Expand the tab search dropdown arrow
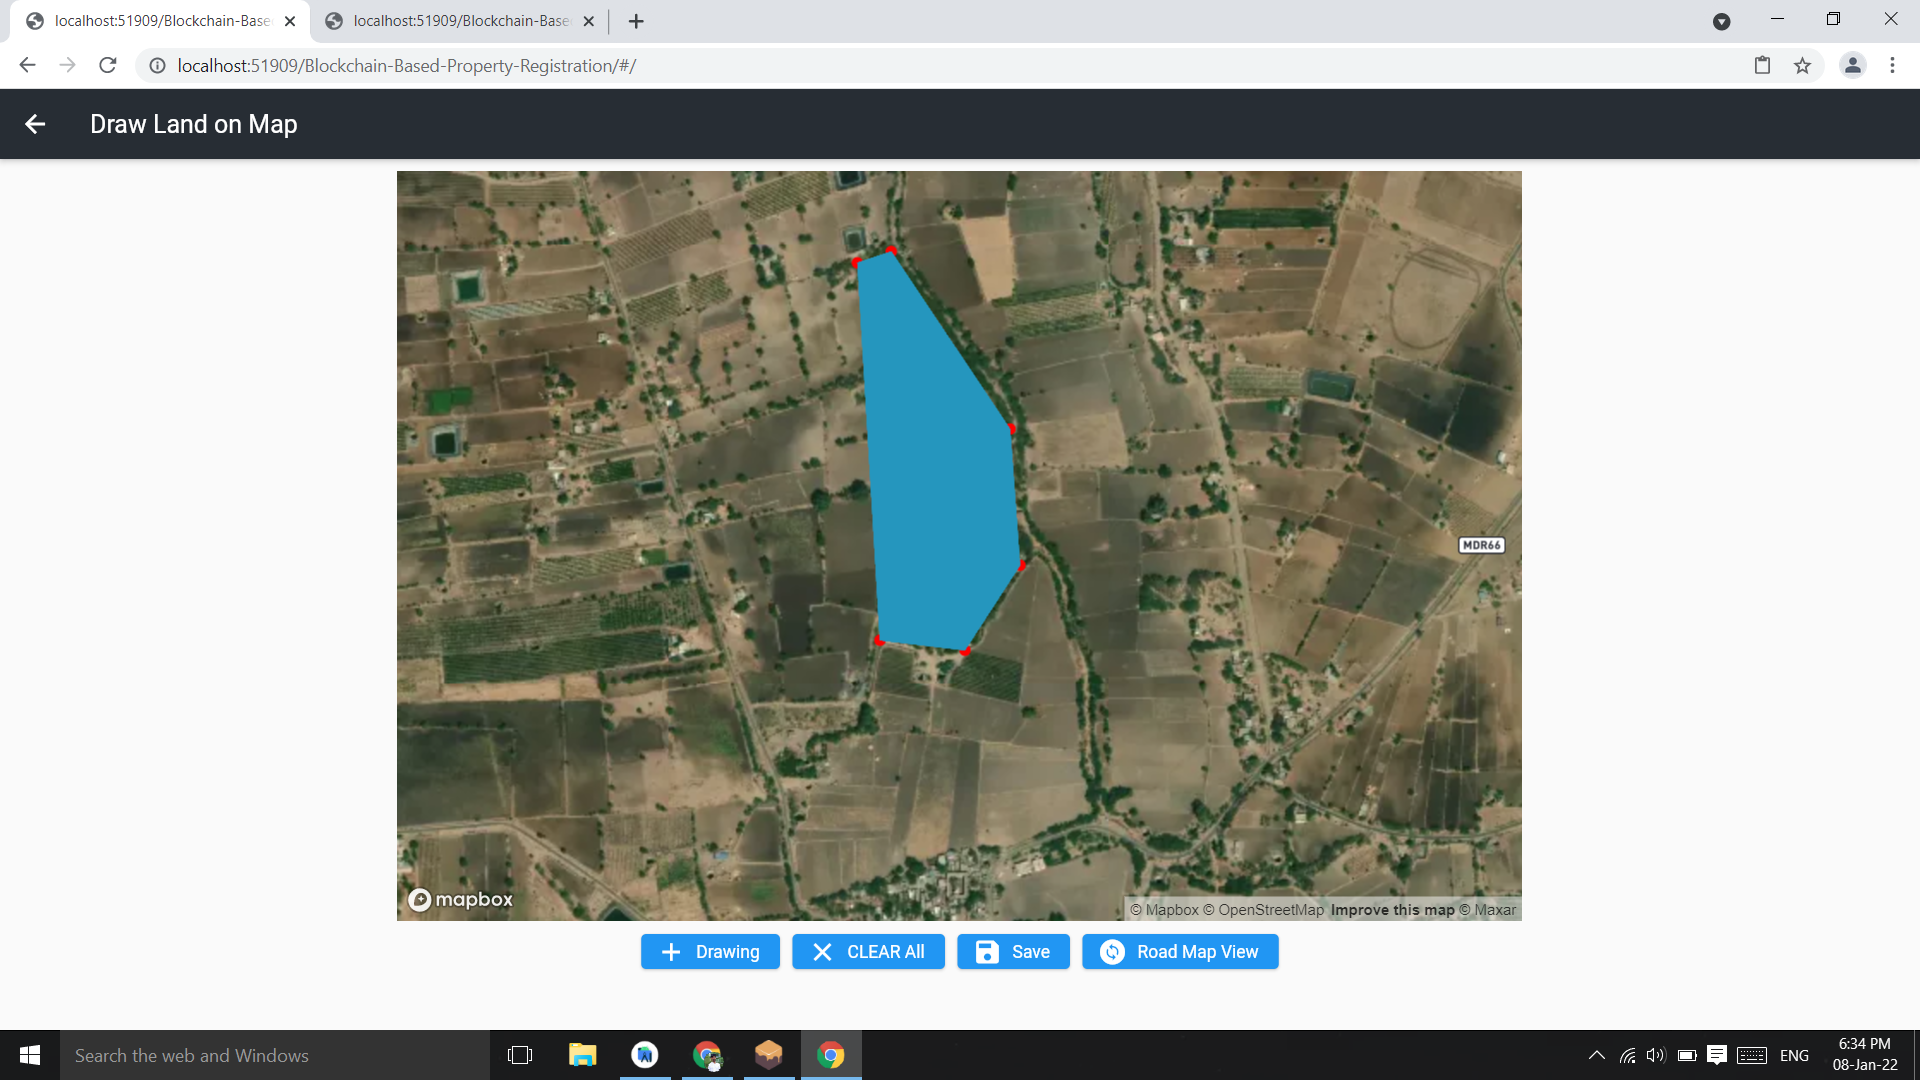The width and height of the screenshot is (1920, 1080). pyautogui.click(x=1721, y=21)
